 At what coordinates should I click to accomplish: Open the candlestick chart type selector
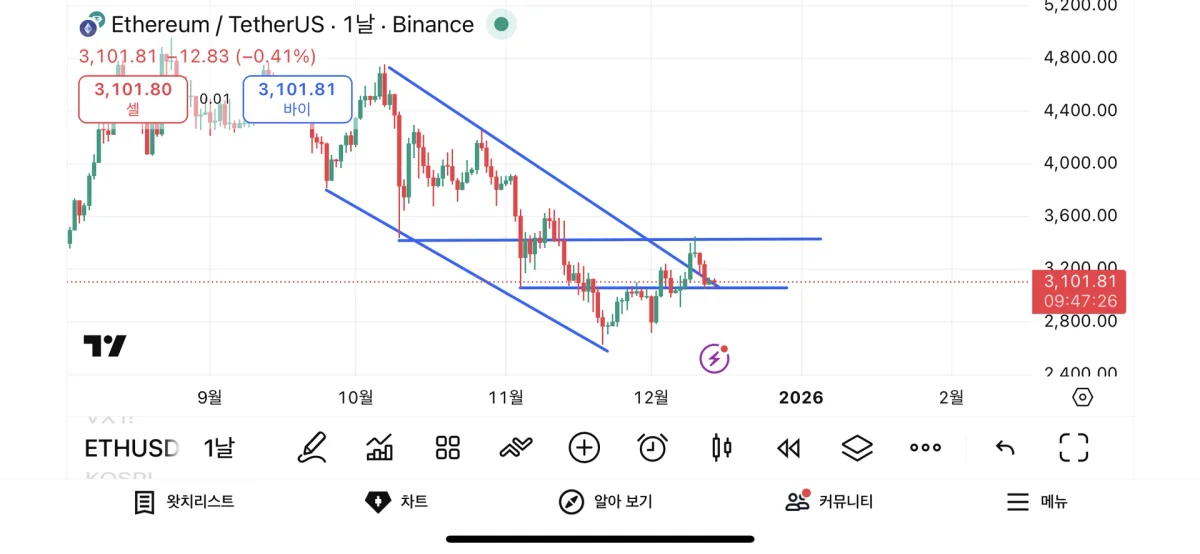[721, 447]
